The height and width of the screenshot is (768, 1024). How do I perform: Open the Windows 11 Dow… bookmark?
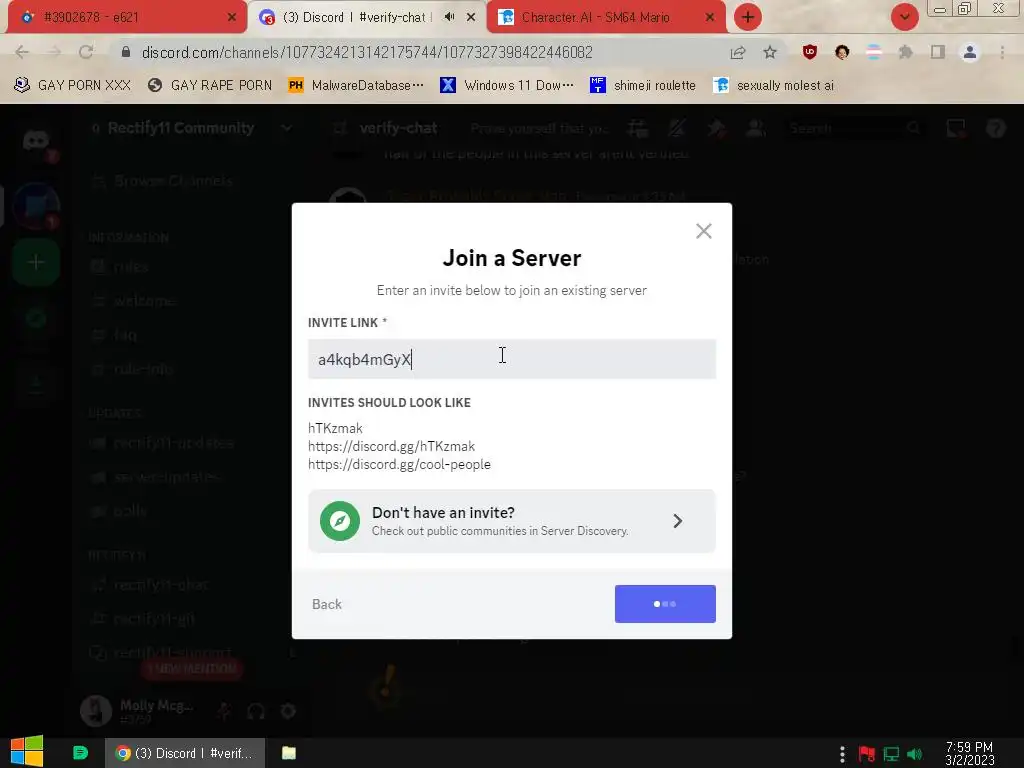(507, 85)
